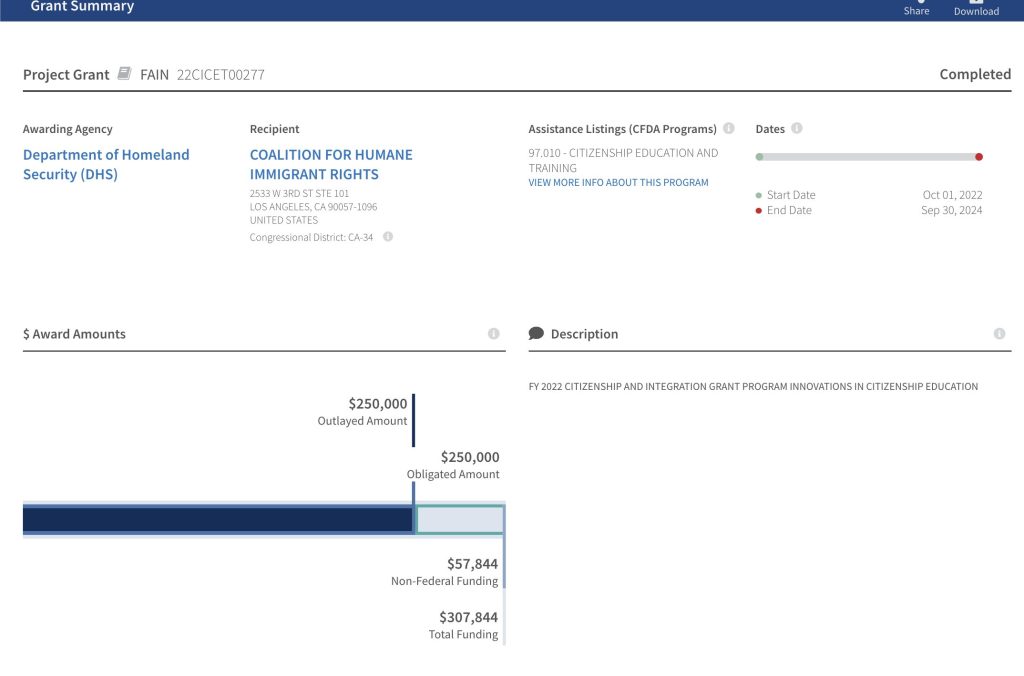Click the light non-federal funding bar segment
This screenshot has width=1024, height=676.
tap(459, 520)
